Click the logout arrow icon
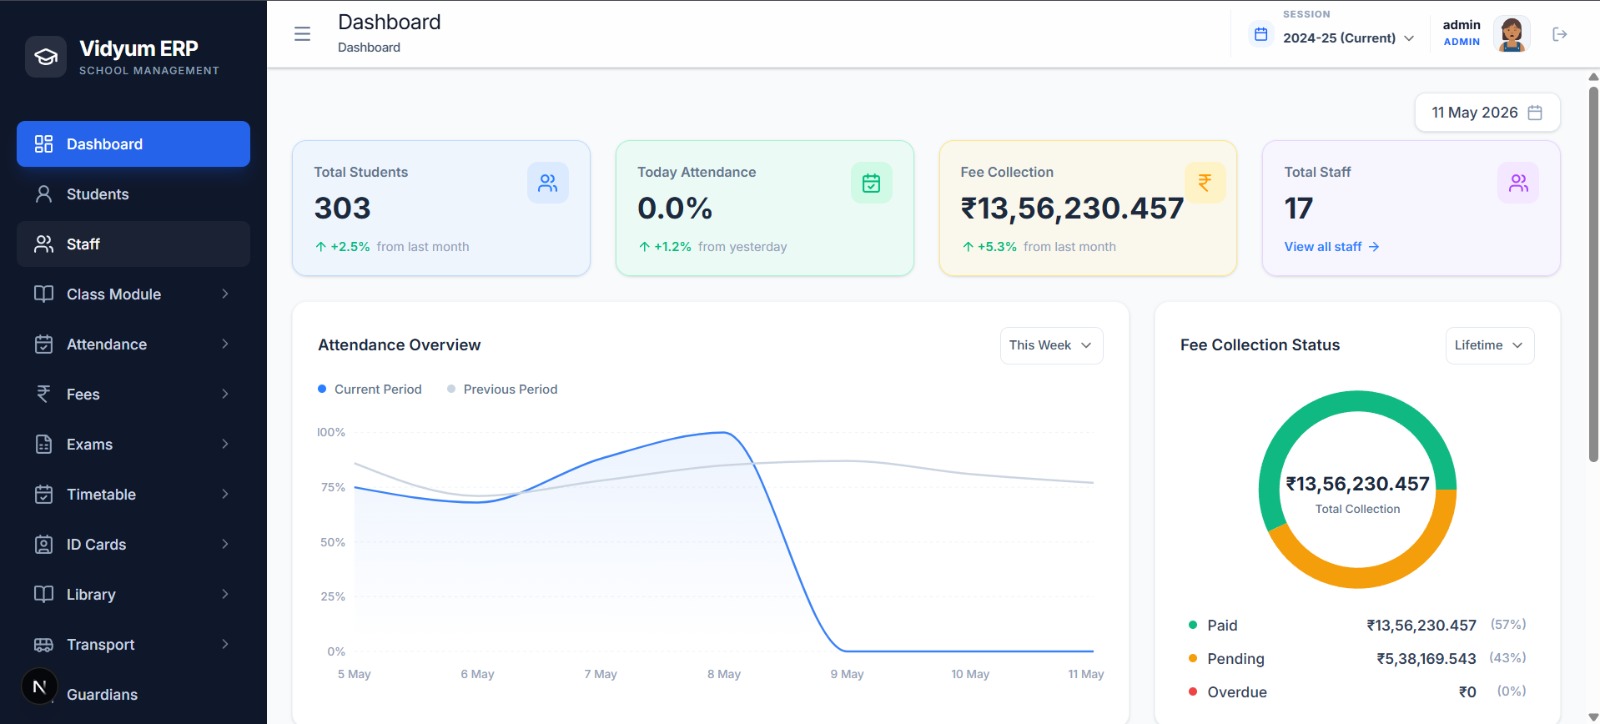This screenshot has height=724, width=1600. (1559, 34)
